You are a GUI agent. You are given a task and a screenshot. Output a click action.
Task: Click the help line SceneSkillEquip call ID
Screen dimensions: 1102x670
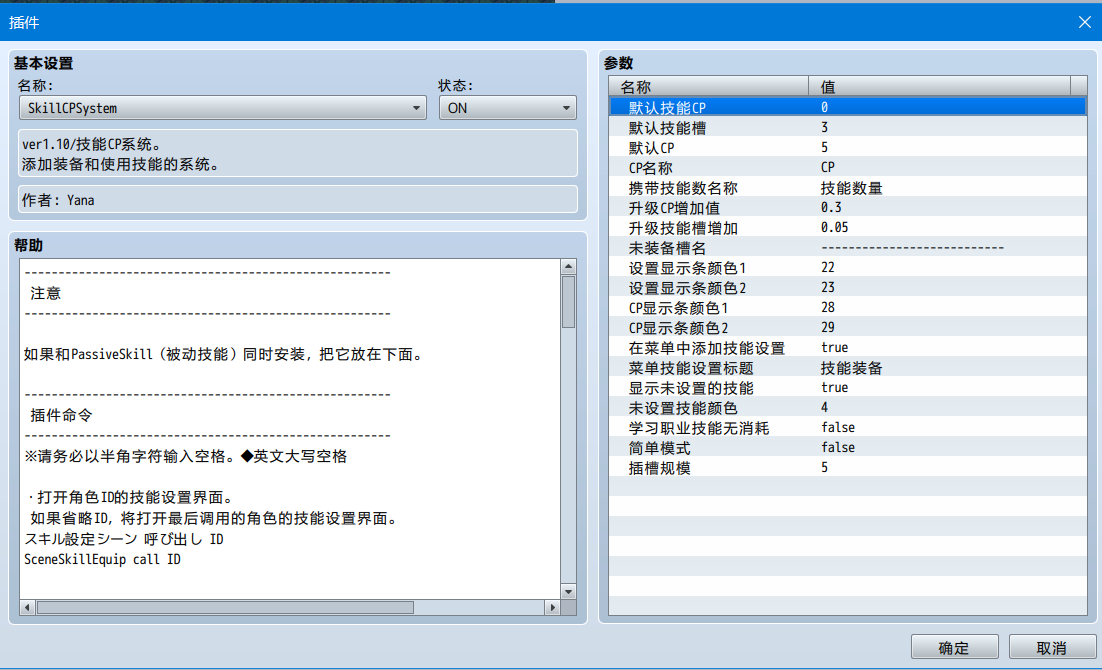(x=103, y=560)
